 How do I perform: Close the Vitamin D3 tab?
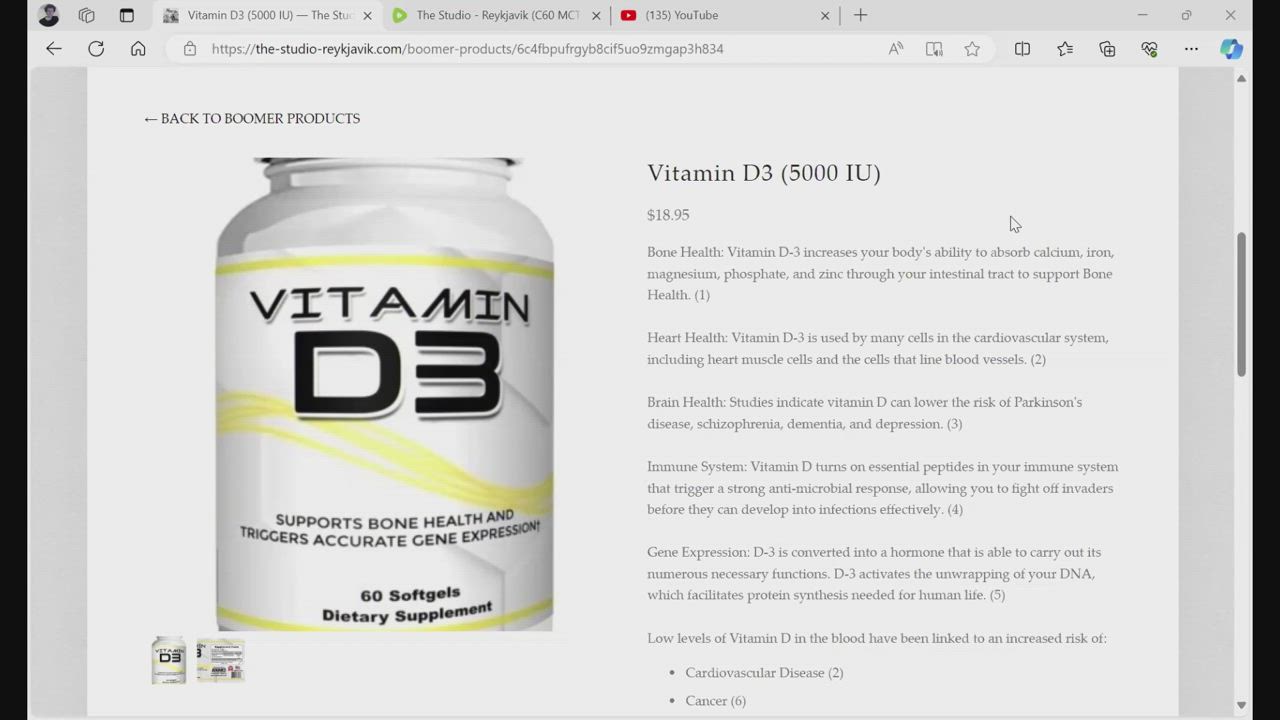tap(367, 15)
